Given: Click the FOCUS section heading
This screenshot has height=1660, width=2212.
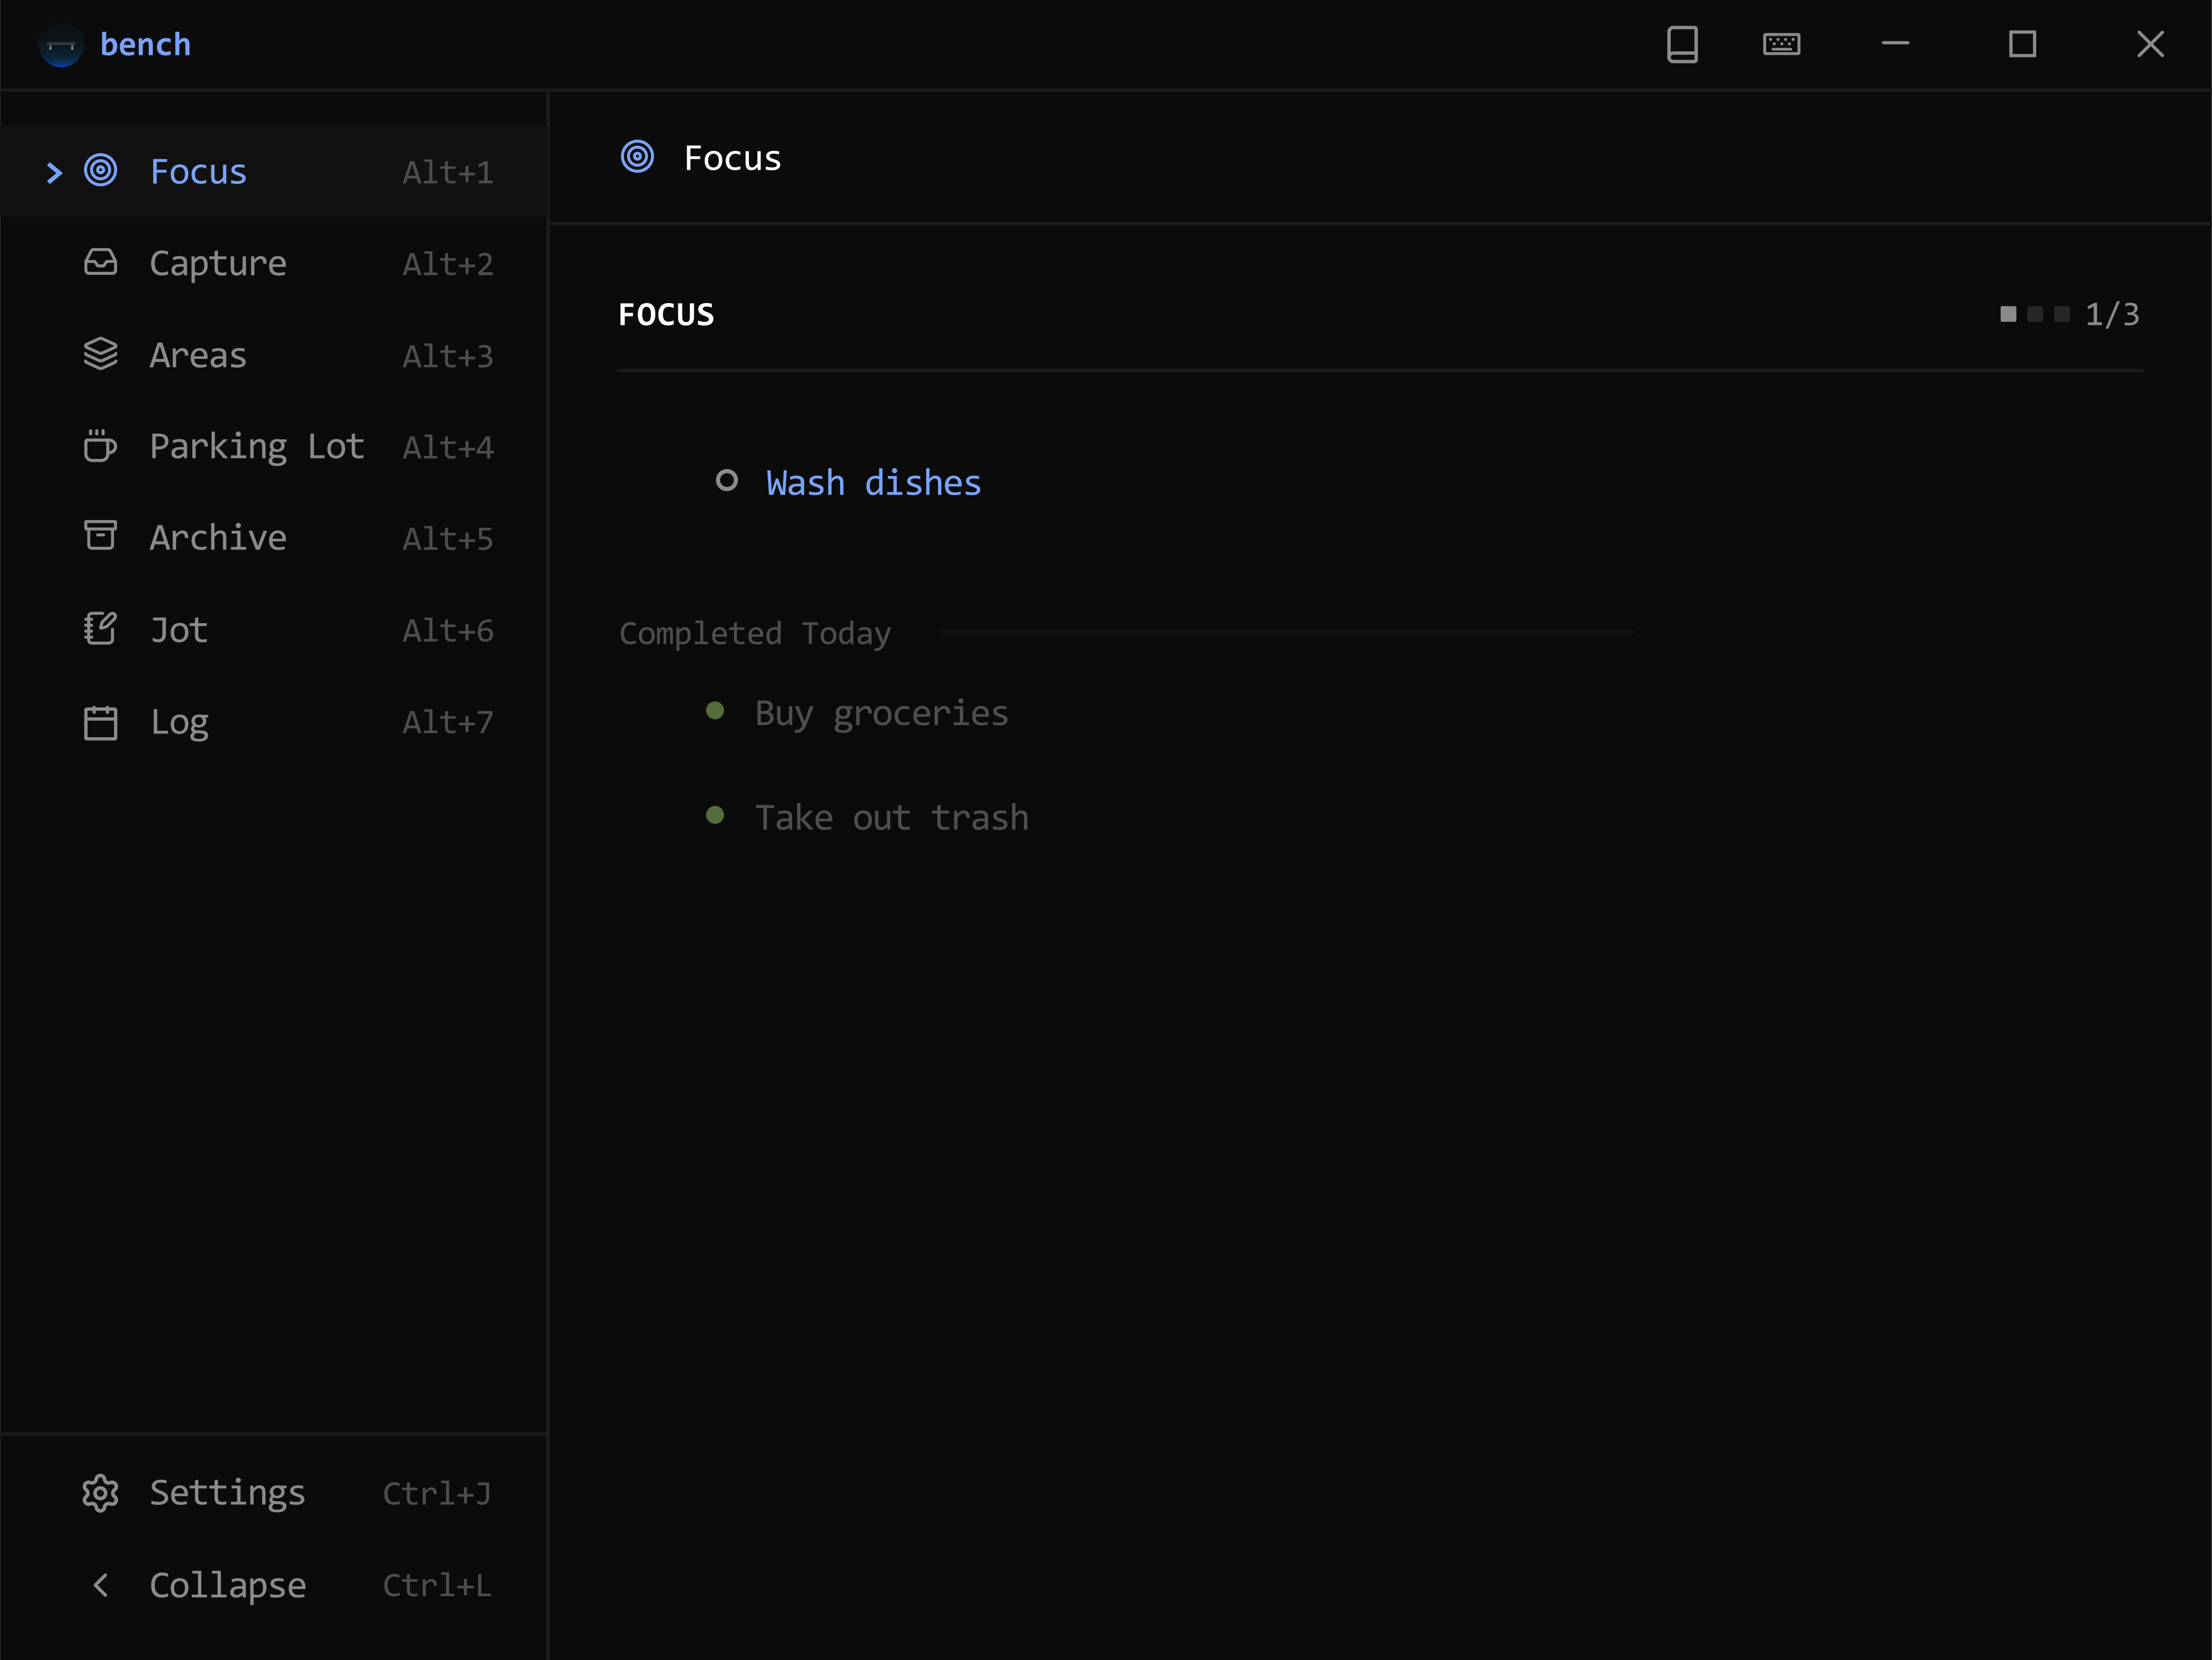Looking at the screenshot, I should click(667, 315).
